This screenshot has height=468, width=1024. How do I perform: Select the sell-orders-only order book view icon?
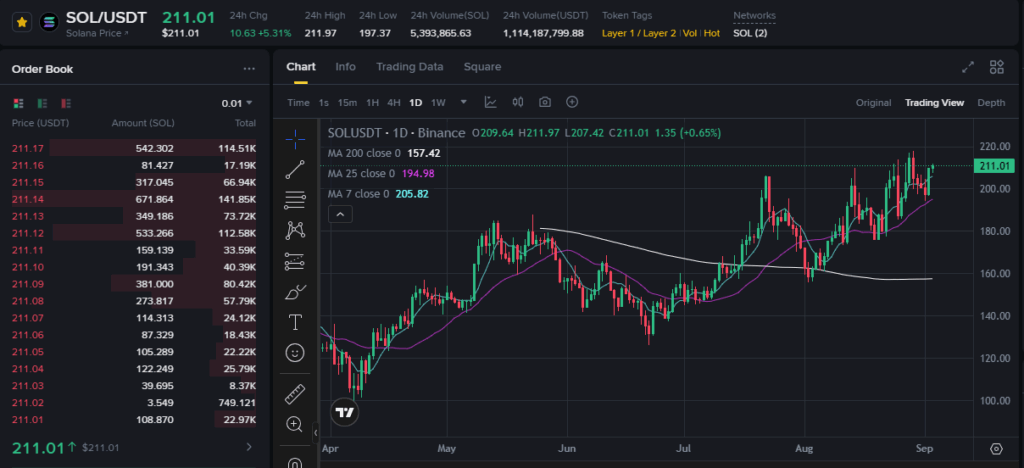point(65,103)
